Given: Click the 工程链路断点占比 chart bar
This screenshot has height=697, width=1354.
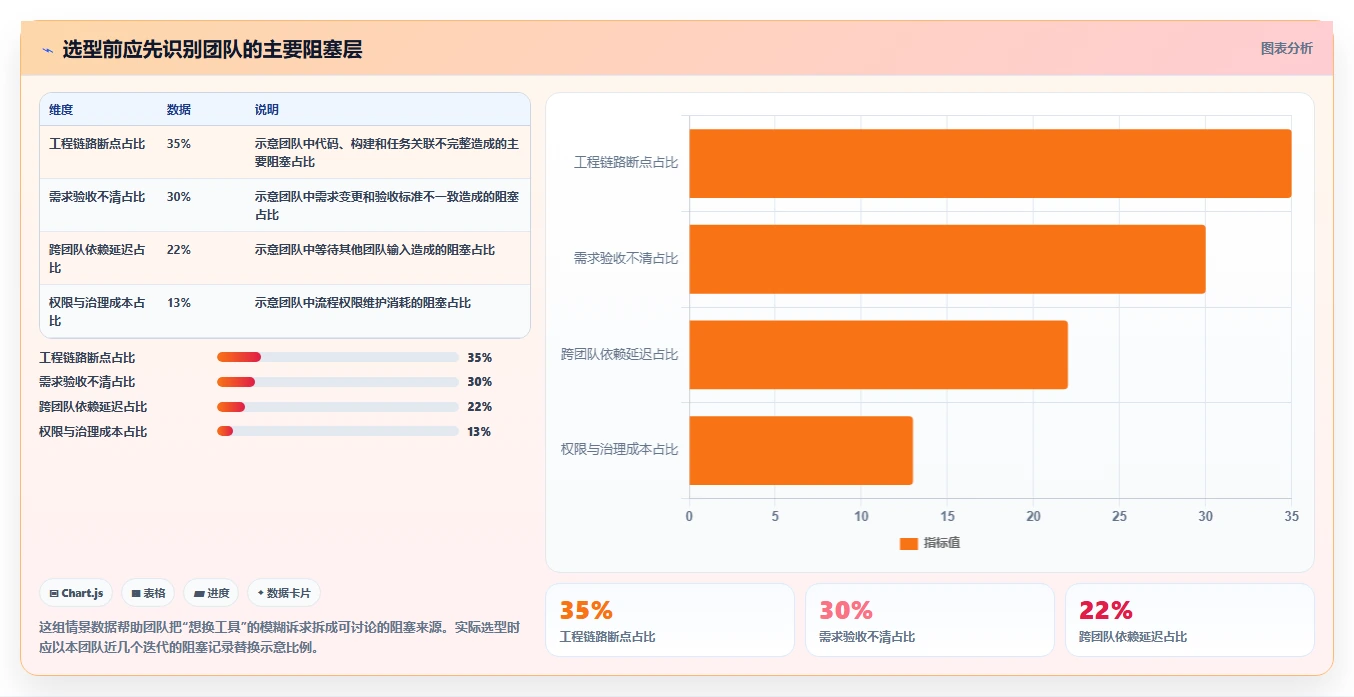Looking at the screenshot, I should 990,163.
